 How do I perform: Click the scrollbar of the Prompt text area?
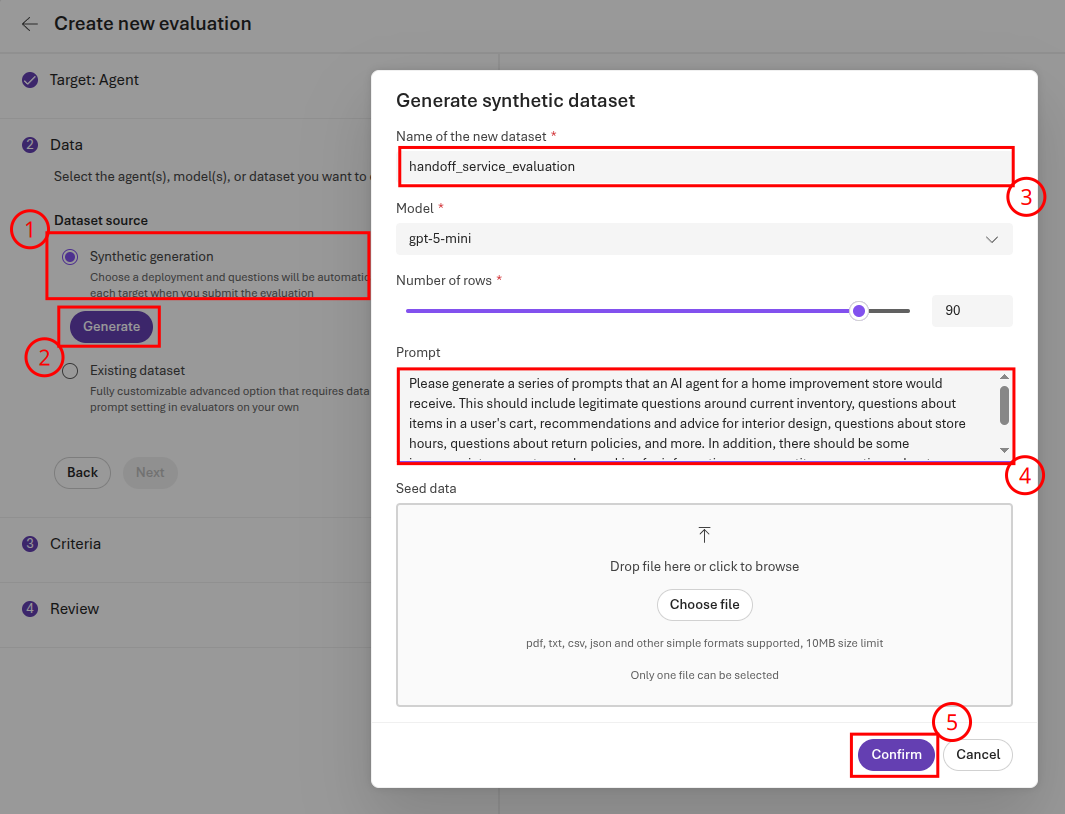(x=1004, y=410)
